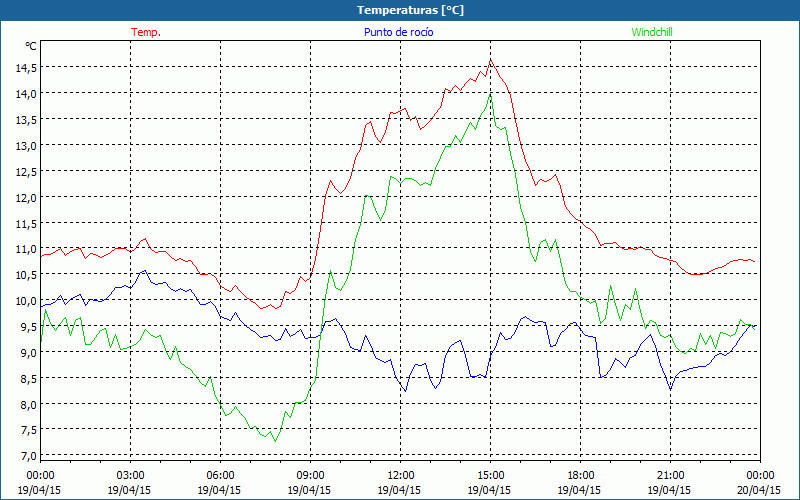The image size is (800, 500).
Task: Click the 09:00 time label on the x-axis
Action: coord(310,476)
